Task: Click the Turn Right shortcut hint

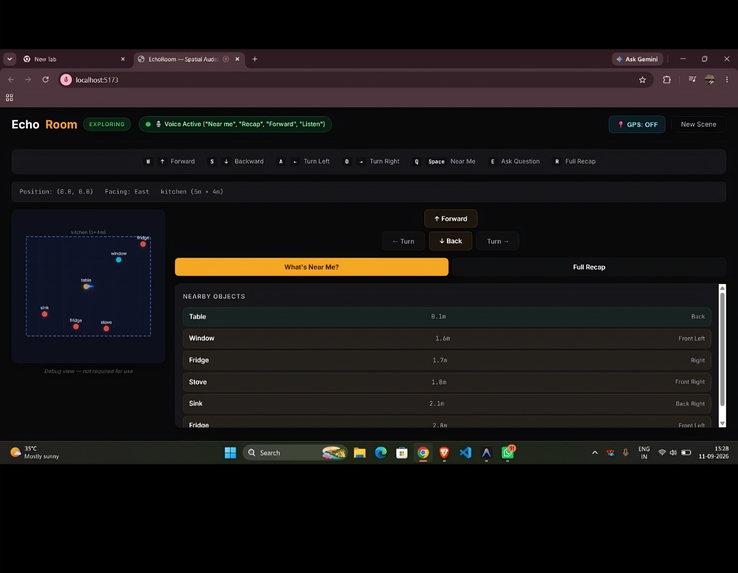Action: [371, 161]
